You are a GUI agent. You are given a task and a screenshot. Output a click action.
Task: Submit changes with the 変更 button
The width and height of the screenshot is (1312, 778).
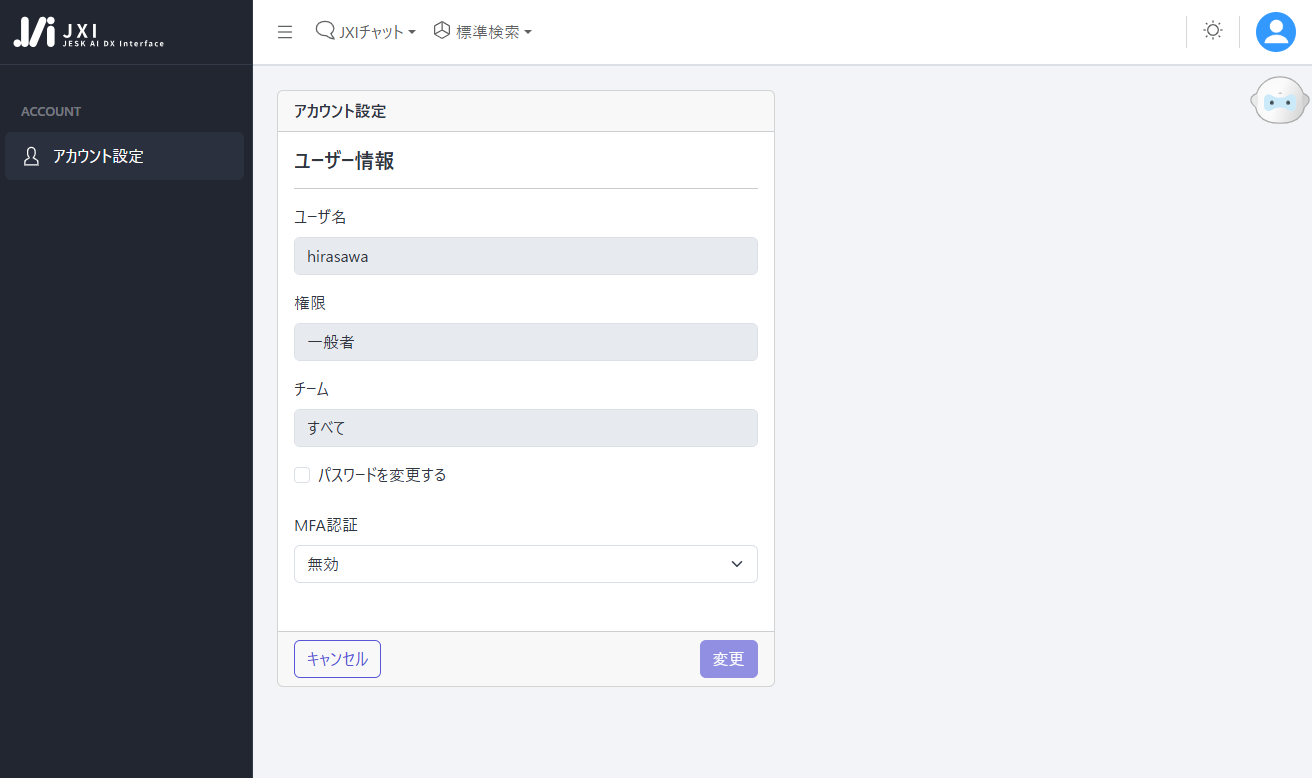pyautogui.click(x=728, y=658)
